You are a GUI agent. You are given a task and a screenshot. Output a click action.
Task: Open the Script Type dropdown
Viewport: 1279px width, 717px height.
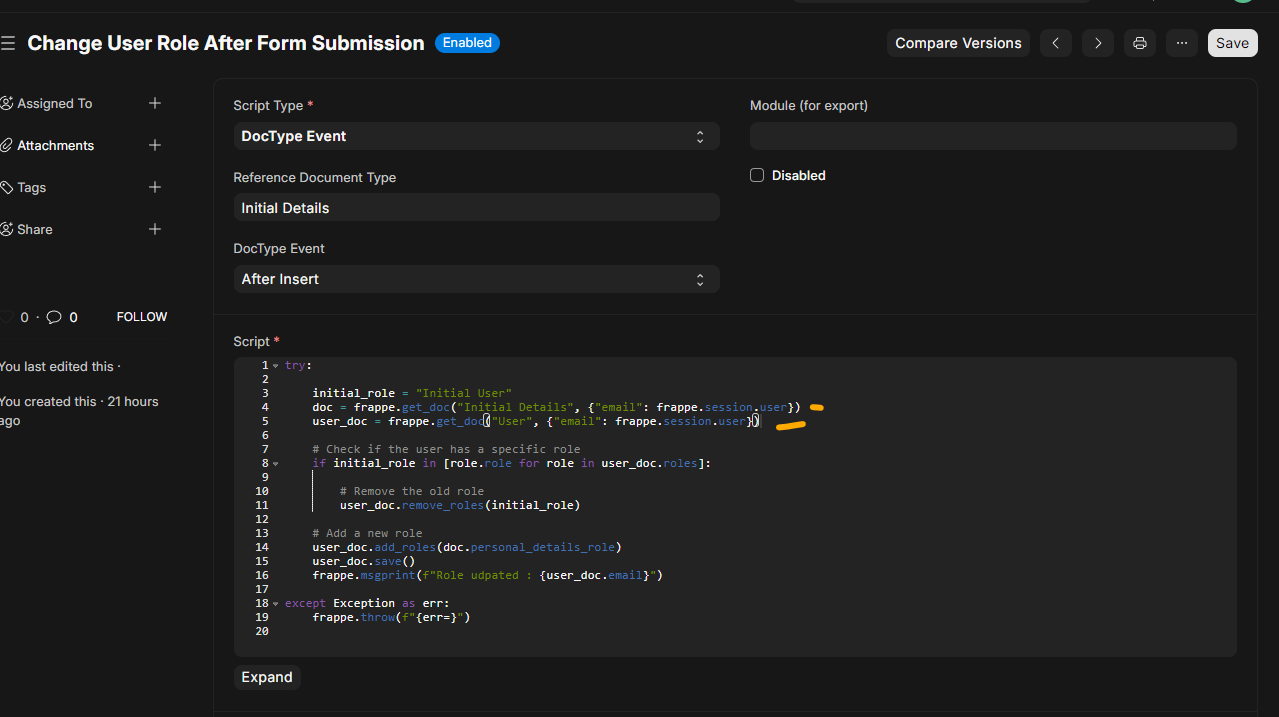tap(476, 136)
